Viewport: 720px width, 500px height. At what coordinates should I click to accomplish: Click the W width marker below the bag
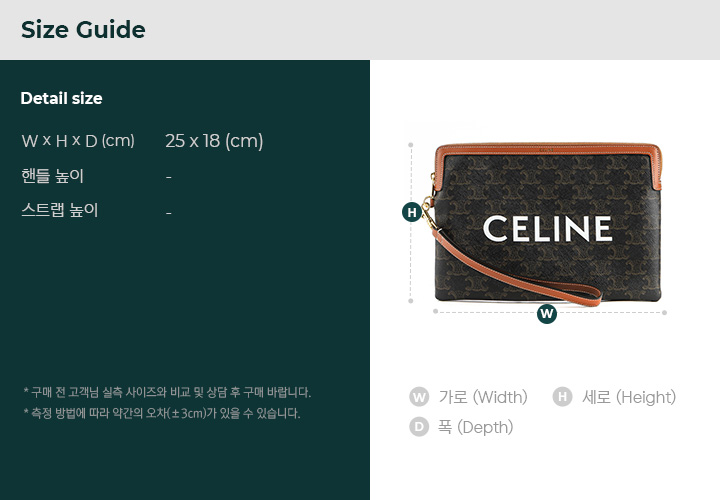pyautogui.click(x=546, y=314)
